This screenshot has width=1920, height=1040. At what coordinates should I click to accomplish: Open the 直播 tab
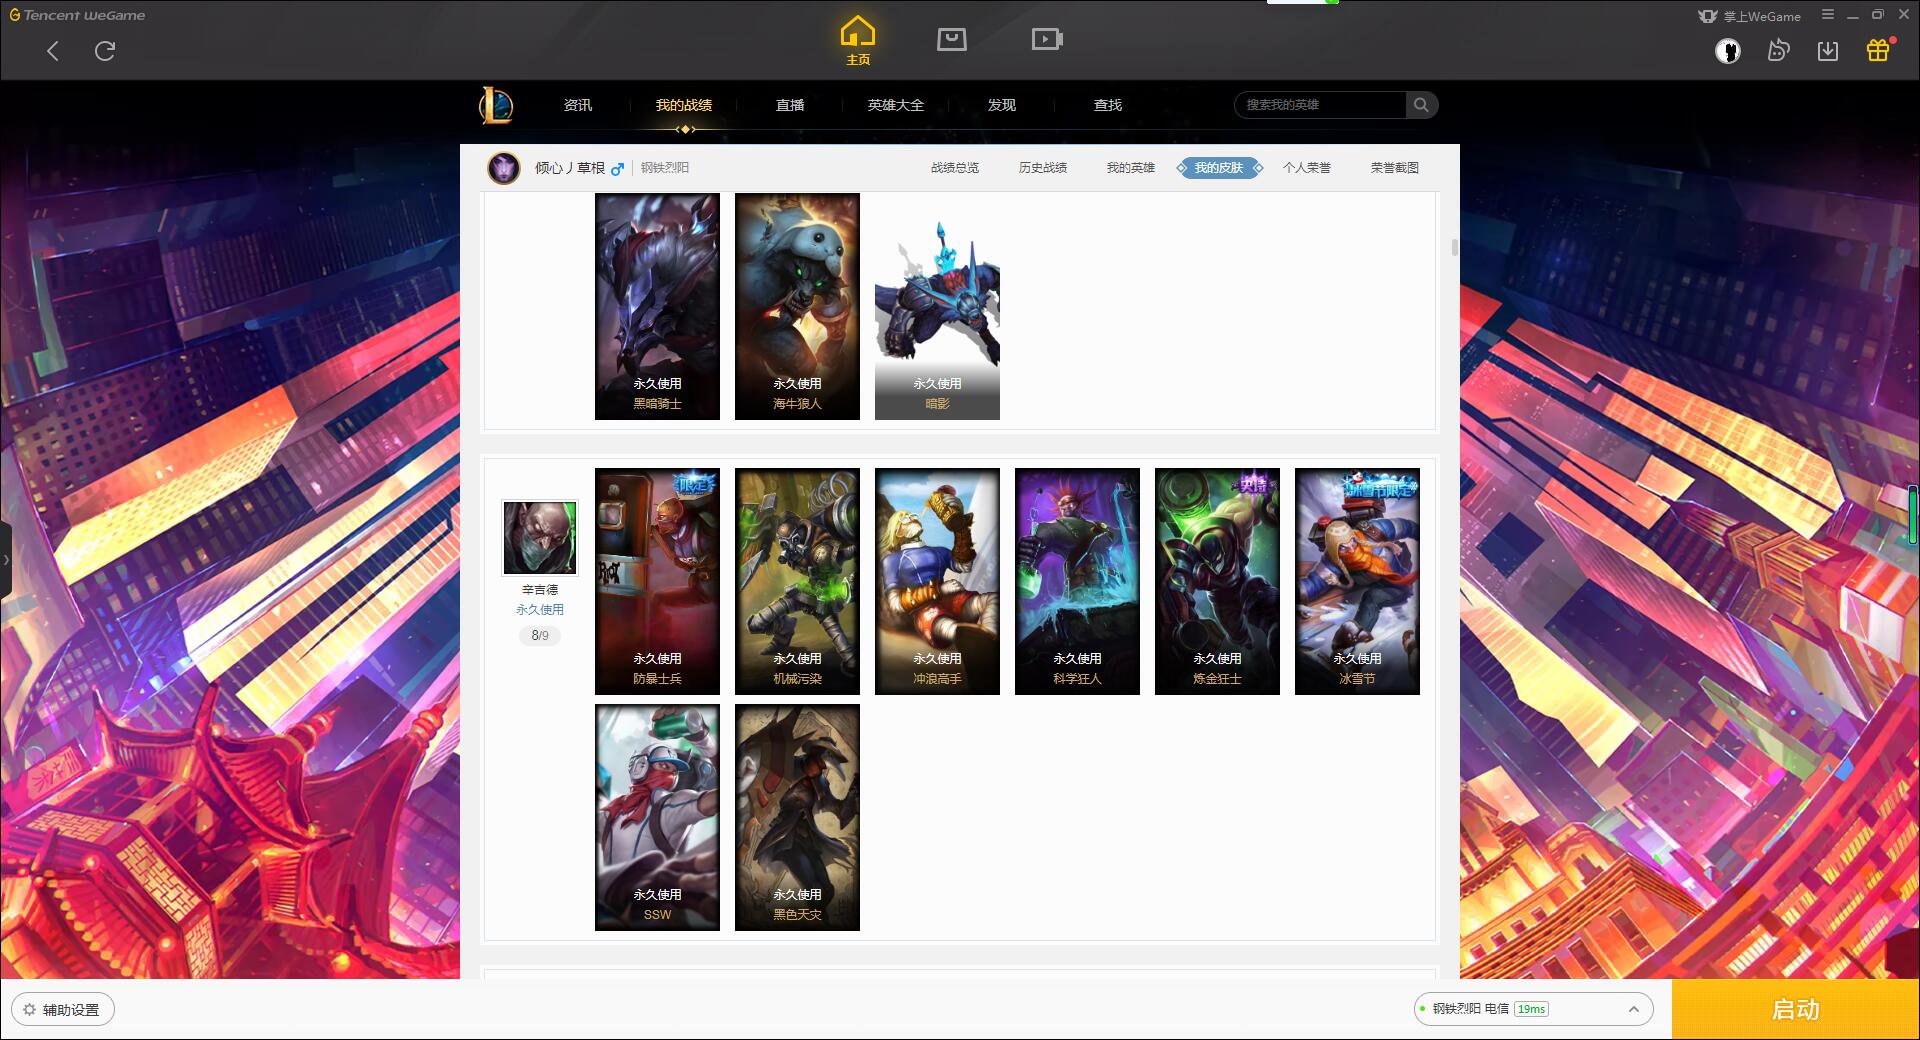click(790, 105)
